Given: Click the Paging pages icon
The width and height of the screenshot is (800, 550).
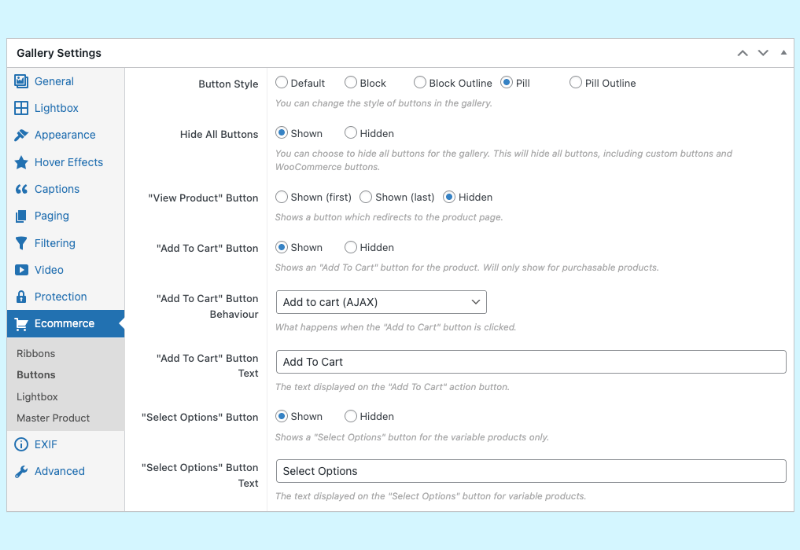Looking at the screenshot, I should [x=22, y=216].
